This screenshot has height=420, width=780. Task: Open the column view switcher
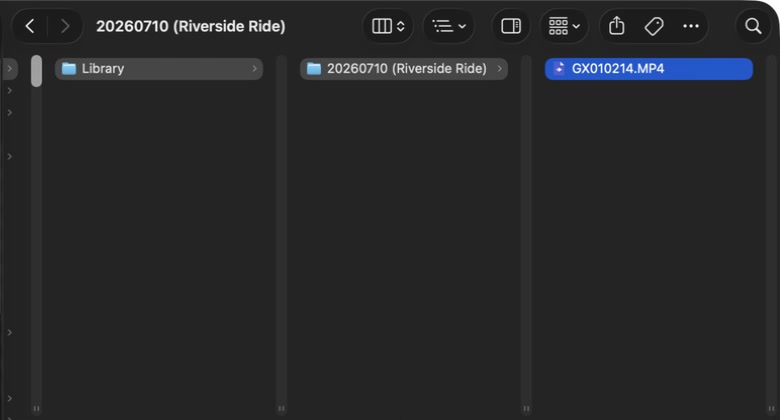coord(389,26)
